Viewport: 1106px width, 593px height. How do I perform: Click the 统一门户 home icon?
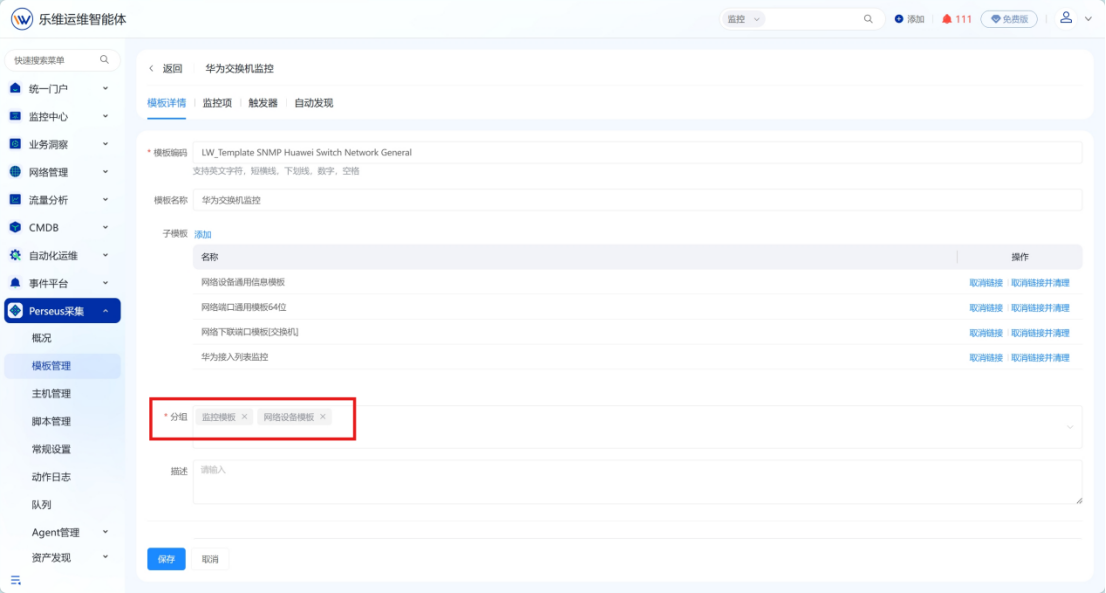(x=15, y=88)
